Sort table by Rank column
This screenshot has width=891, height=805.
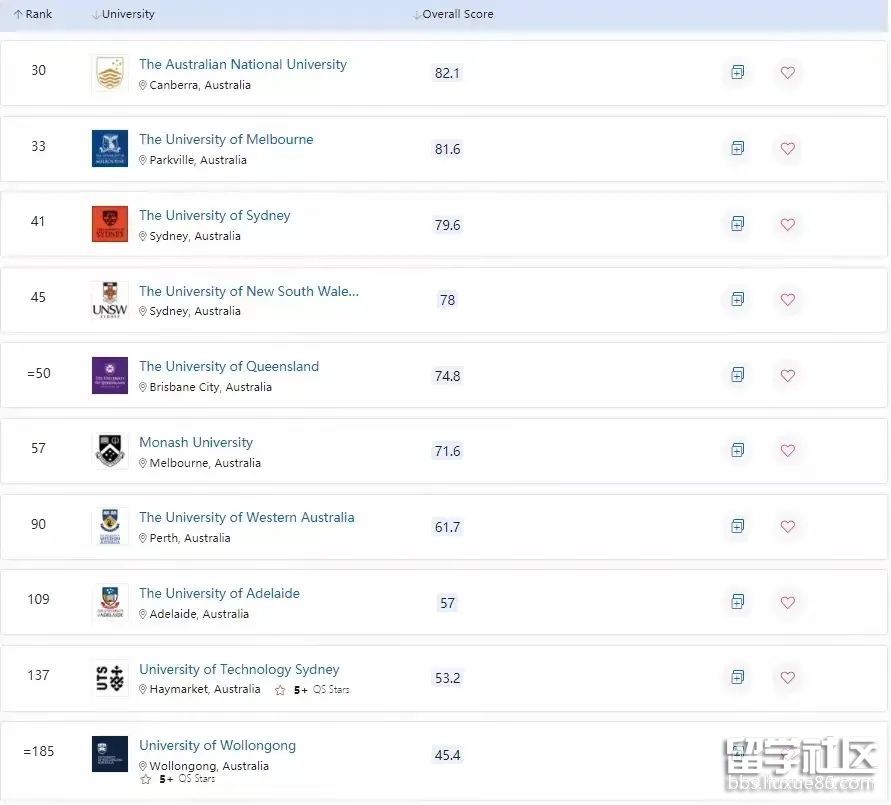33,15
